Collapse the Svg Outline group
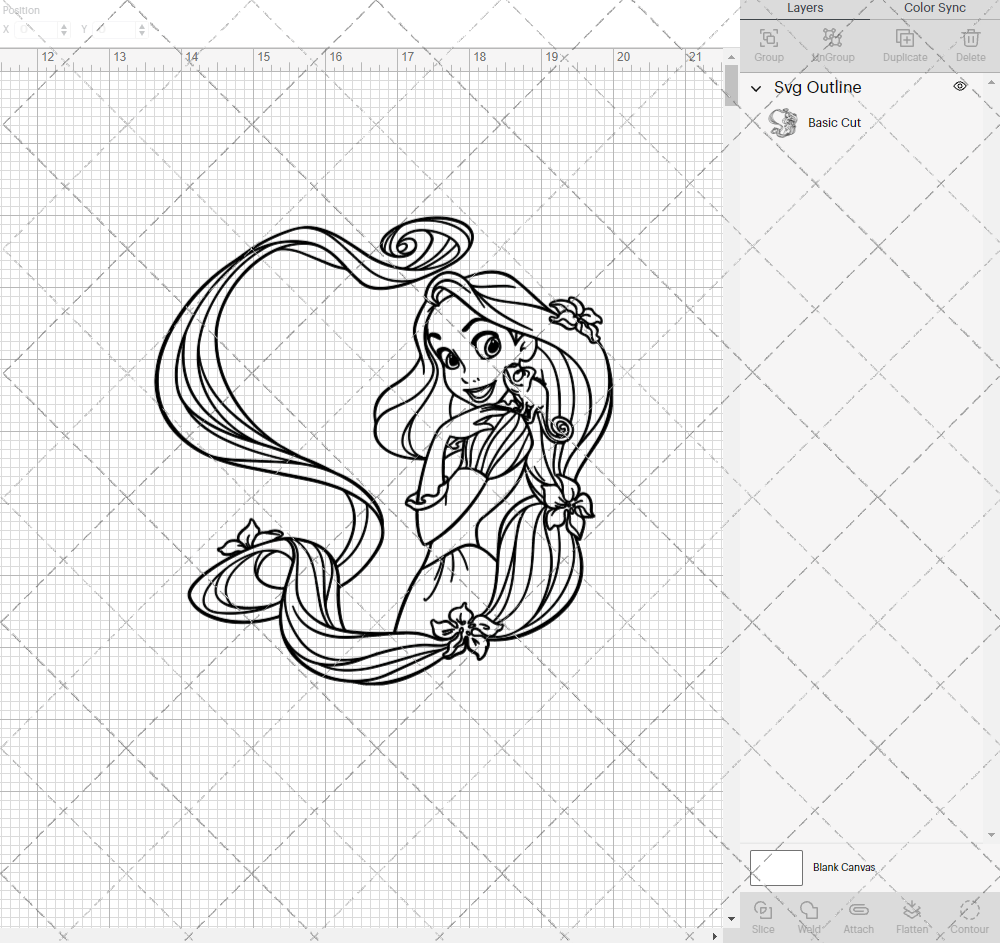The width and height of the screenshot is (1000, 943). (x=757, y=88)
